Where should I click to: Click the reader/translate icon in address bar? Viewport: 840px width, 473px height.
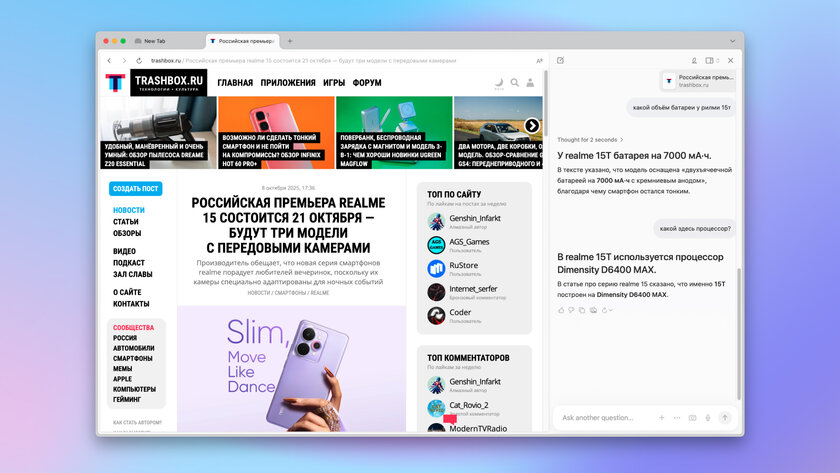[539, 61]
